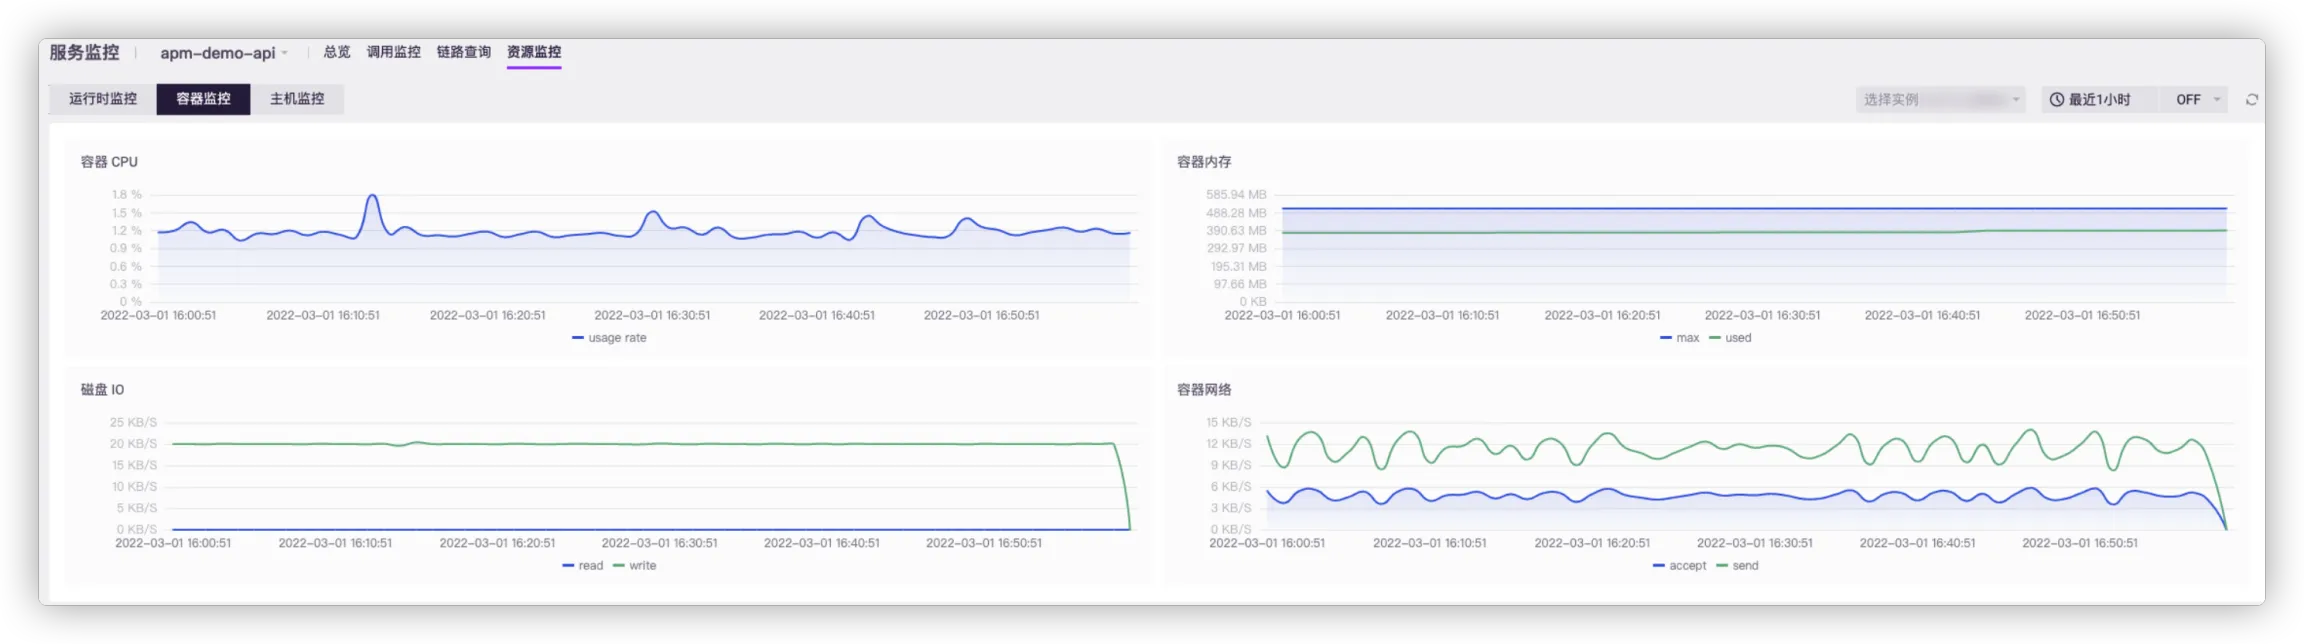Screen dimensions: 2304x644
Task: Expand the 选择实例 instance selector
Action: coord(1939,100)
